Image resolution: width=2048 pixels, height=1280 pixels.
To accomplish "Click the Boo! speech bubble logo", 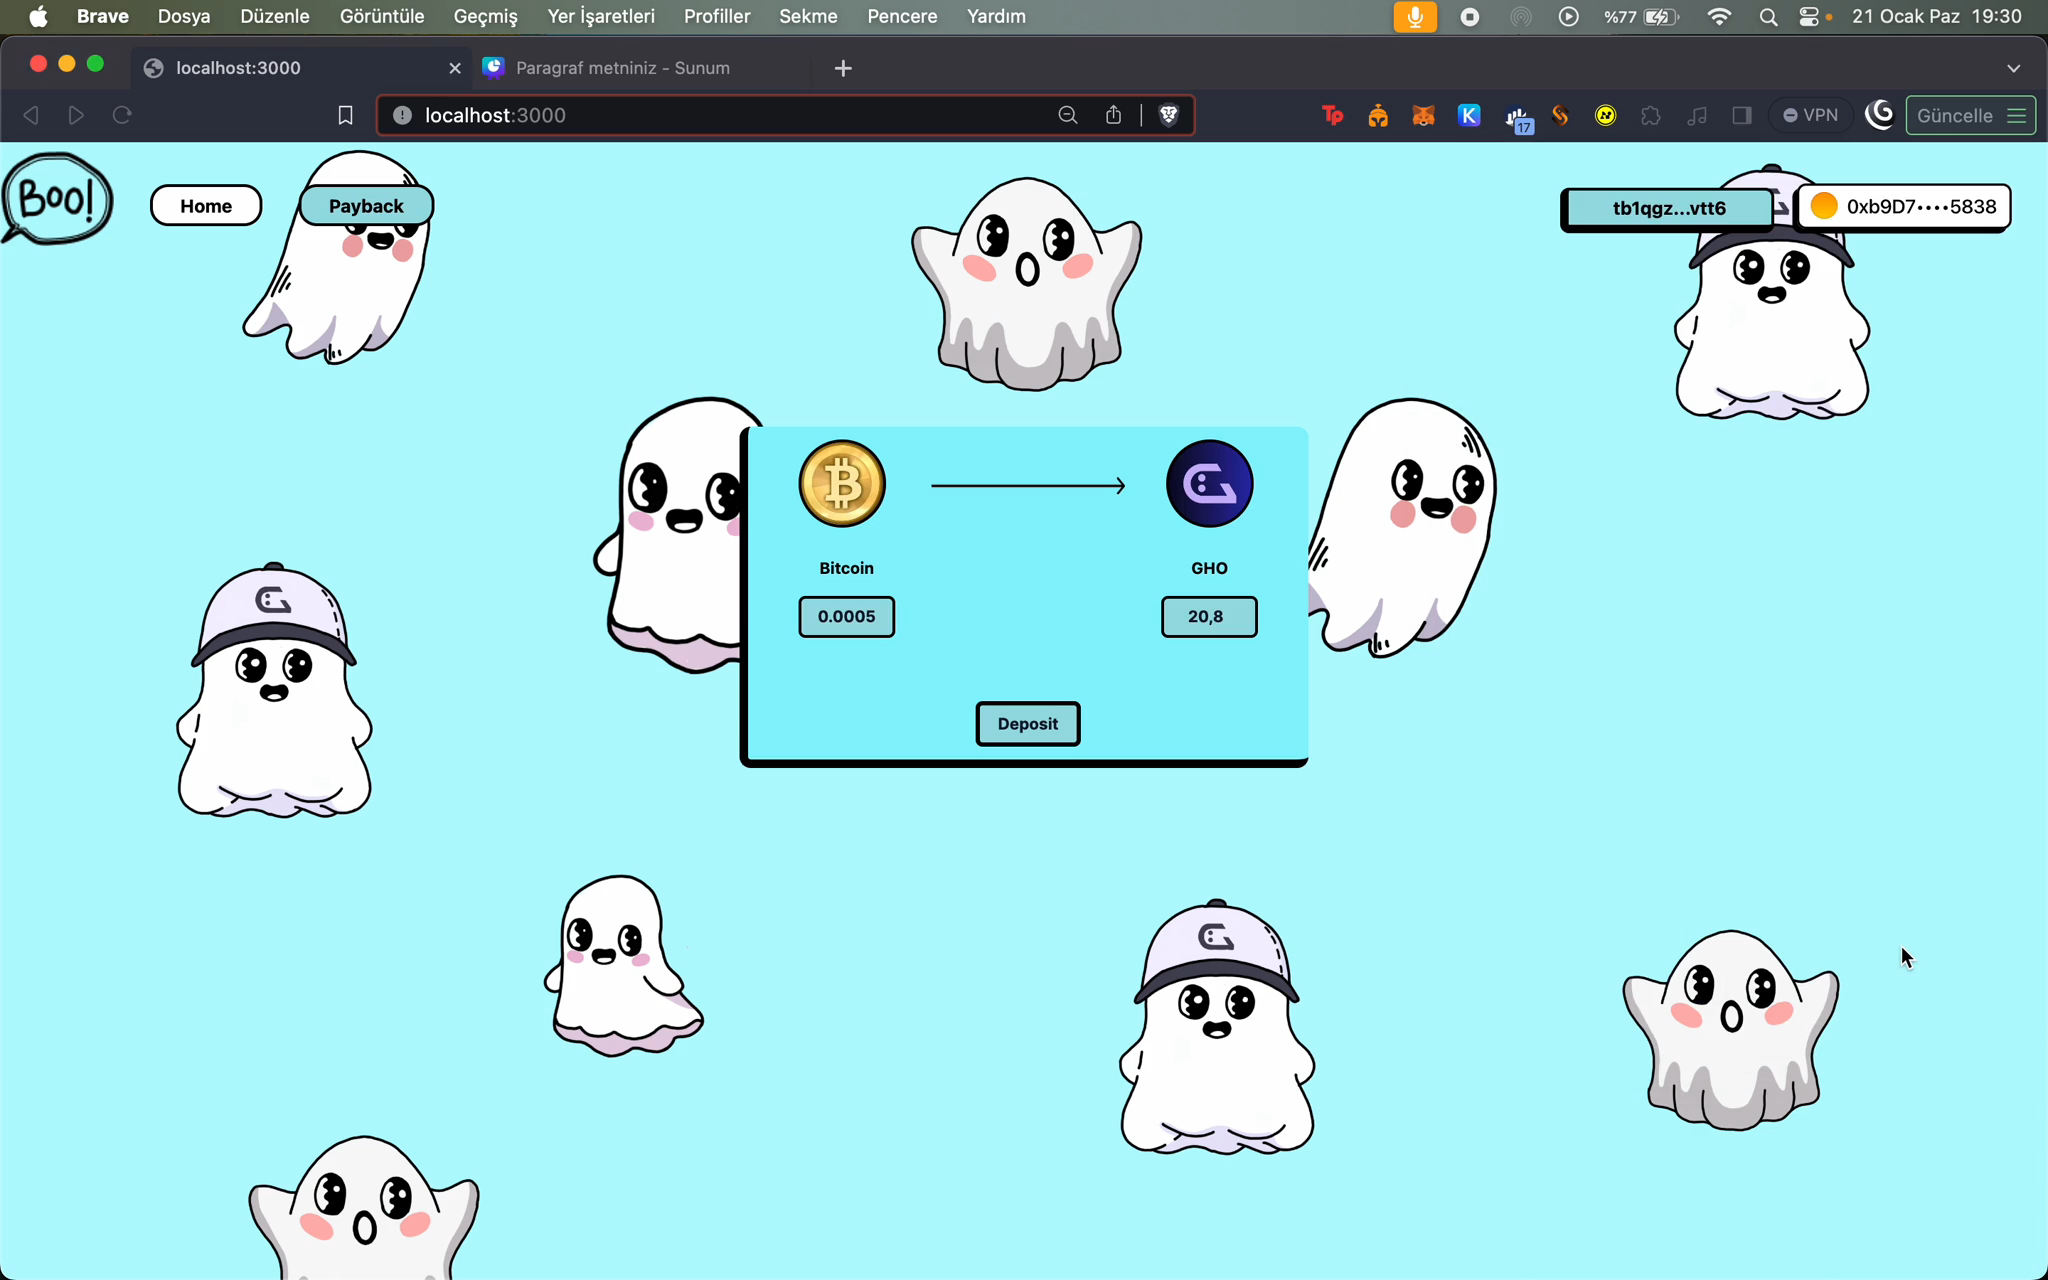I will coord(57,198).
